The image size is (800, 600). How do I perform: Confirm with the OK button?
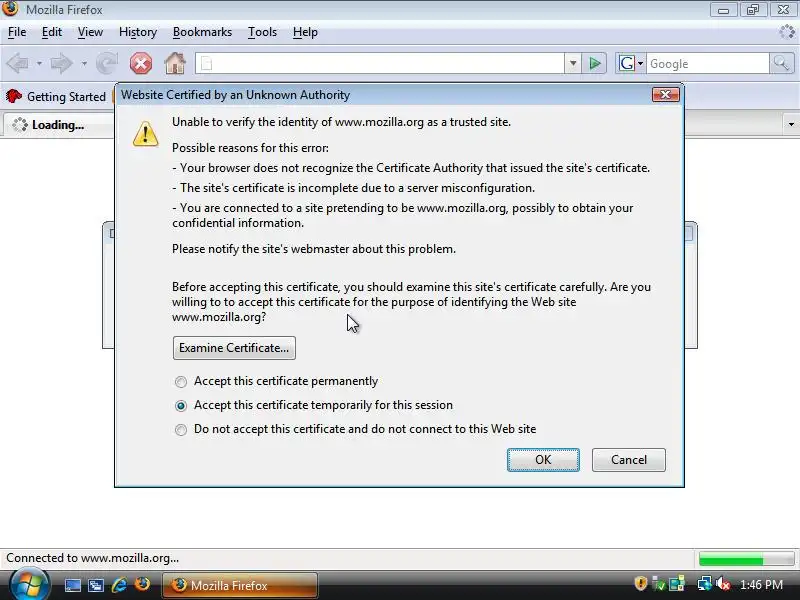click(x=543, y=460)
